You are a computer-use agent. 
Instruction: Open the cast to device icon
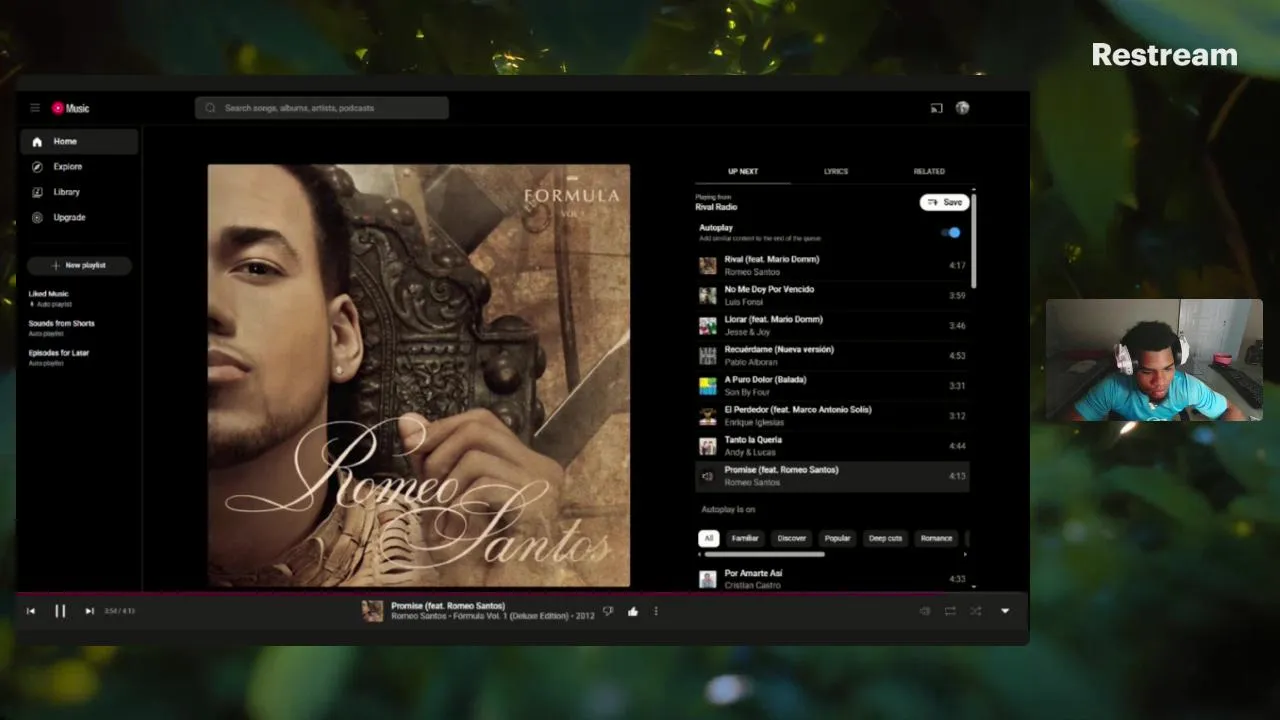(x=937, y=108)
